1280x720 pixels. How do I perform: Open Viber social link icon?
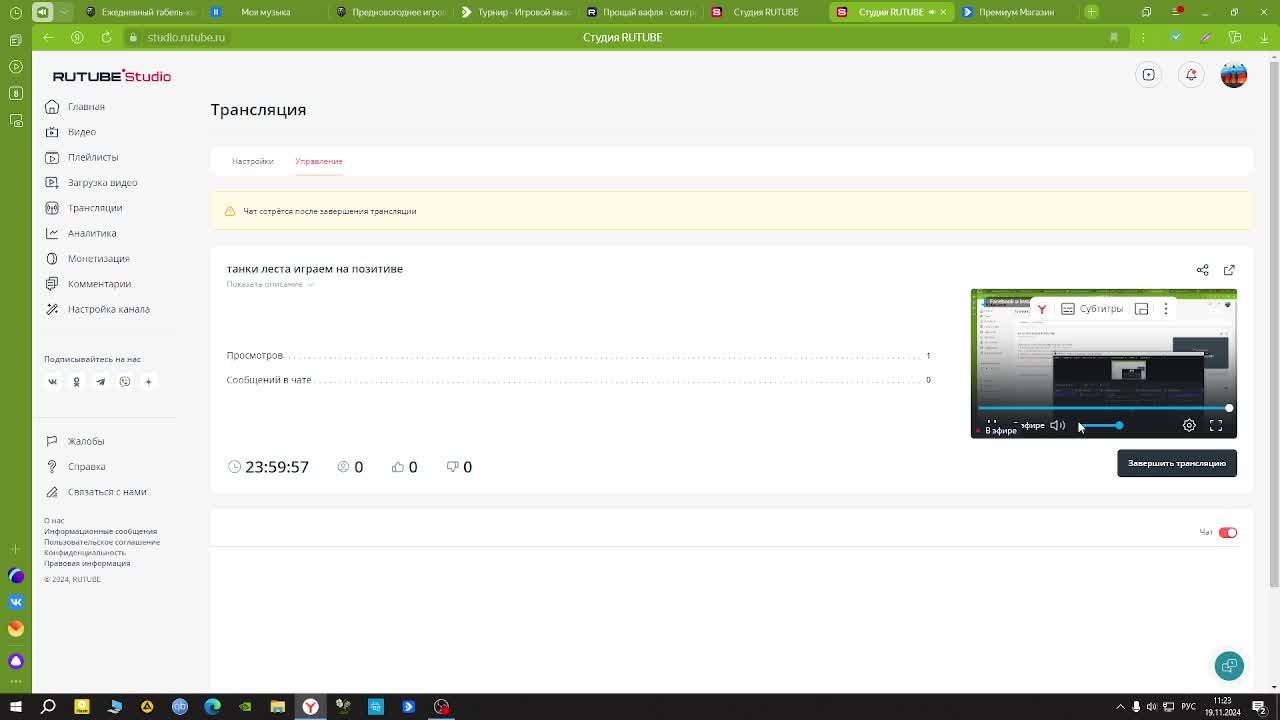point(124,382)
